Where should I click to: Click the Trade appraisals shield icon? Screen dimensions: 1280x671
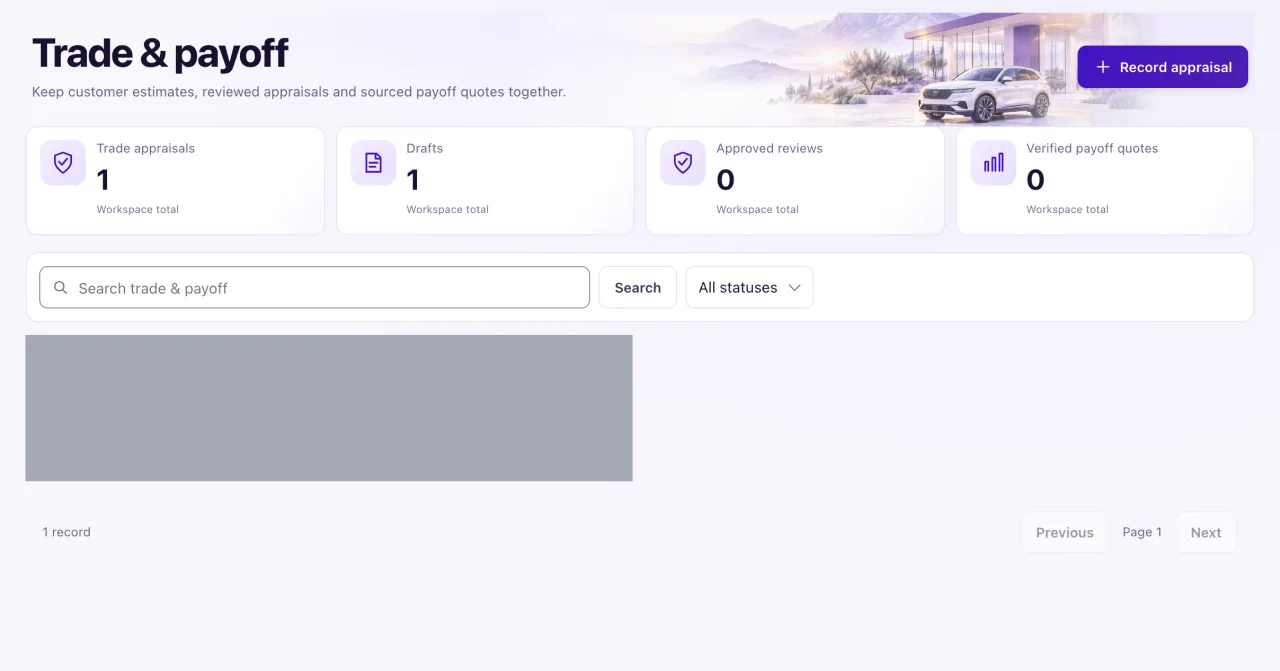pos(63,163)
